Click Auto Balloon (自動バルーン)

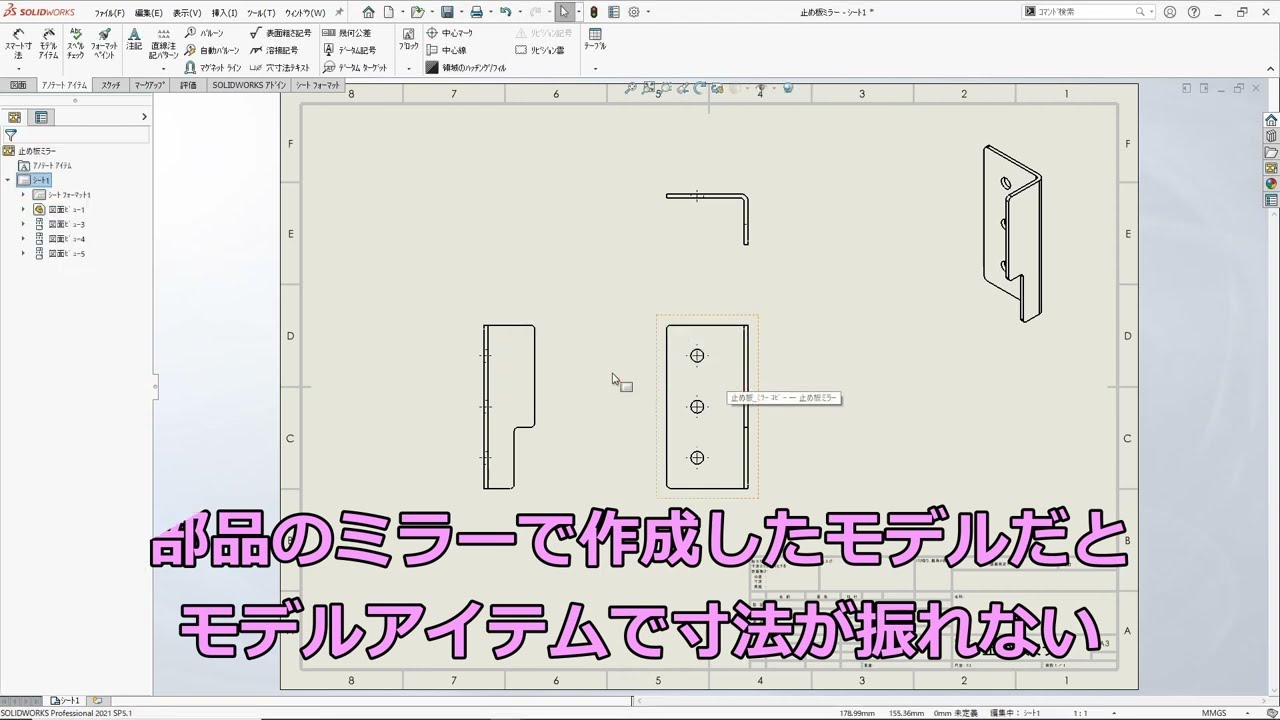pyautogui.click(x=213, y=50)
